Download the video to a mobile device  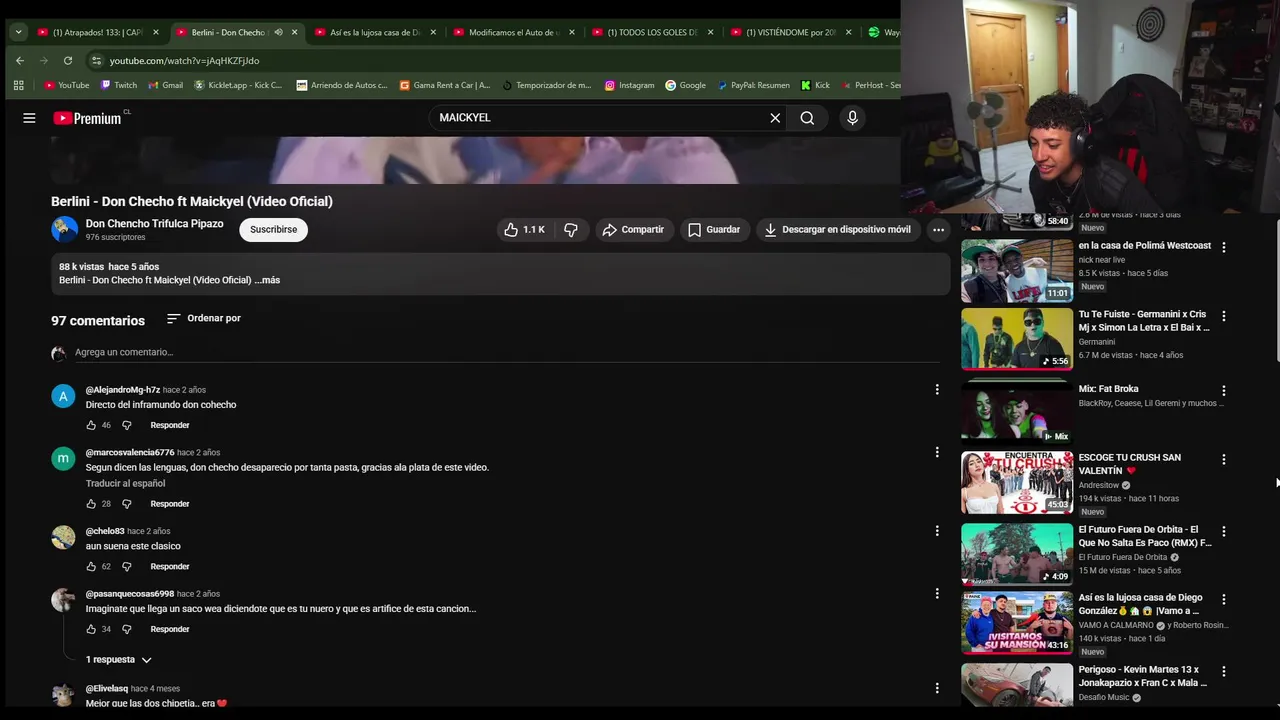tap(837, 230)
